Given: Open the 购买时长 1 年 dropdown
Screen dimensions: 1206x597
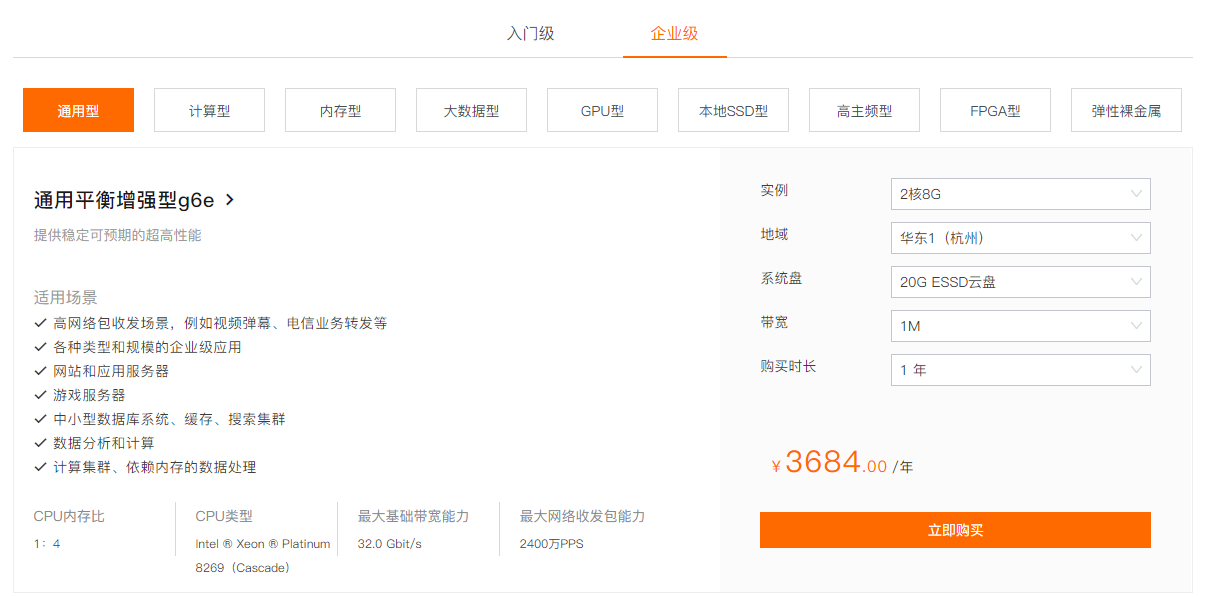Looking at the screenshot, I should (x=1020, y=370).
